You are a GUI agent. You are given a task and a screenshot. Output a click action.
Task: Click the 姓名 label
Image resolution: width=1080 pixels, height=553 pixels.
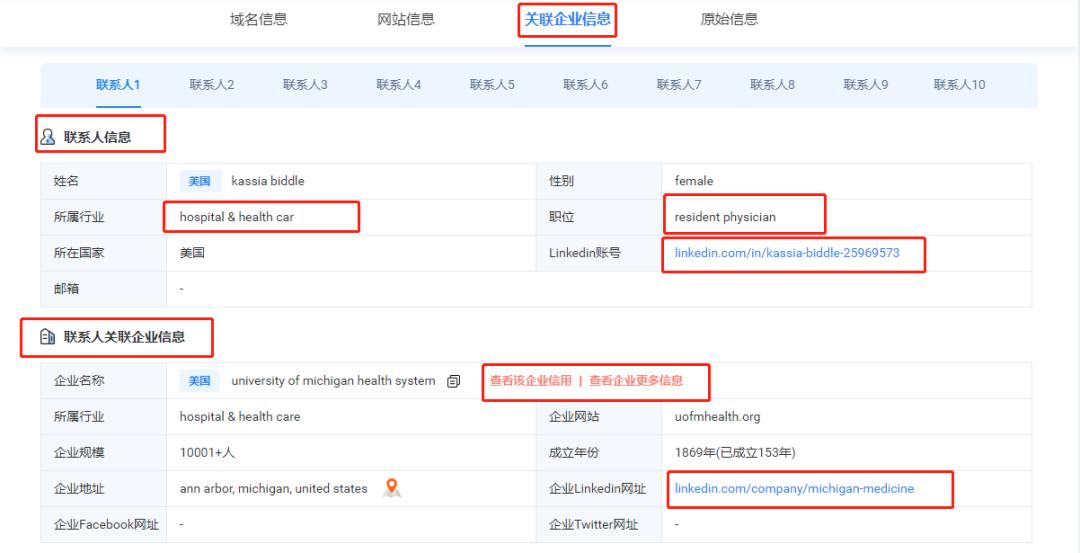66,181
